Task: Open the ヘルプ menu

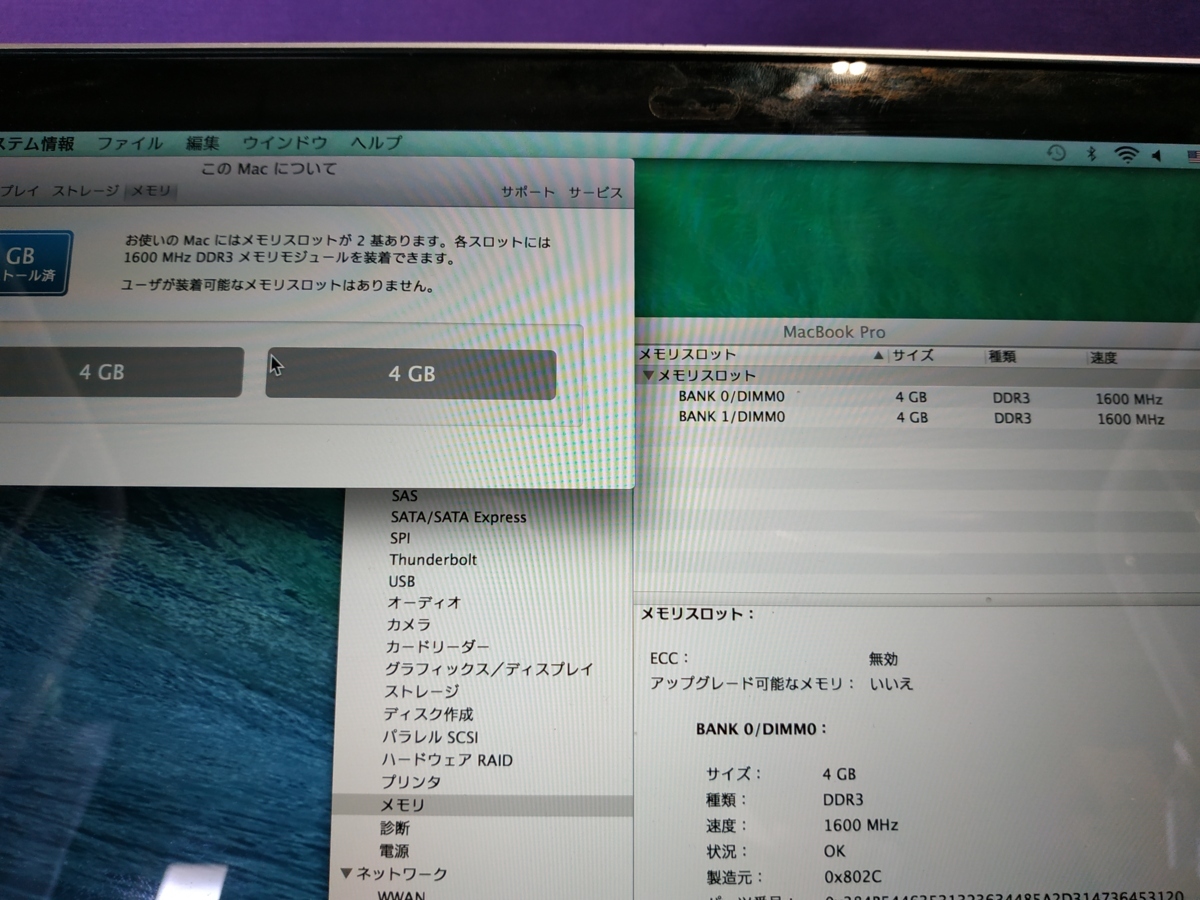Action: tap(376, 143)
